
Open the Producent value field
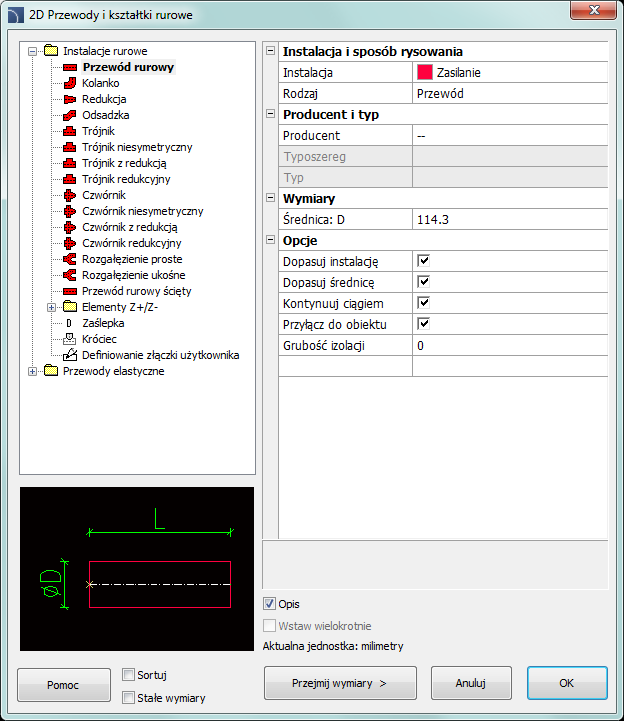510,136
